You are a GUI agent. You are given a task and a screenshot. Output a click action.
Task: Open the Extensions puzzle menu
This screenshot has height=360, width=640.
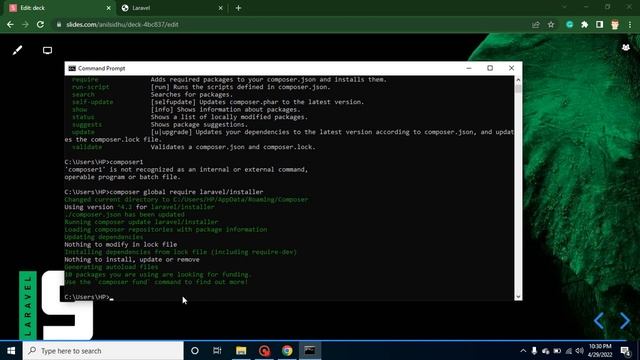584,24
